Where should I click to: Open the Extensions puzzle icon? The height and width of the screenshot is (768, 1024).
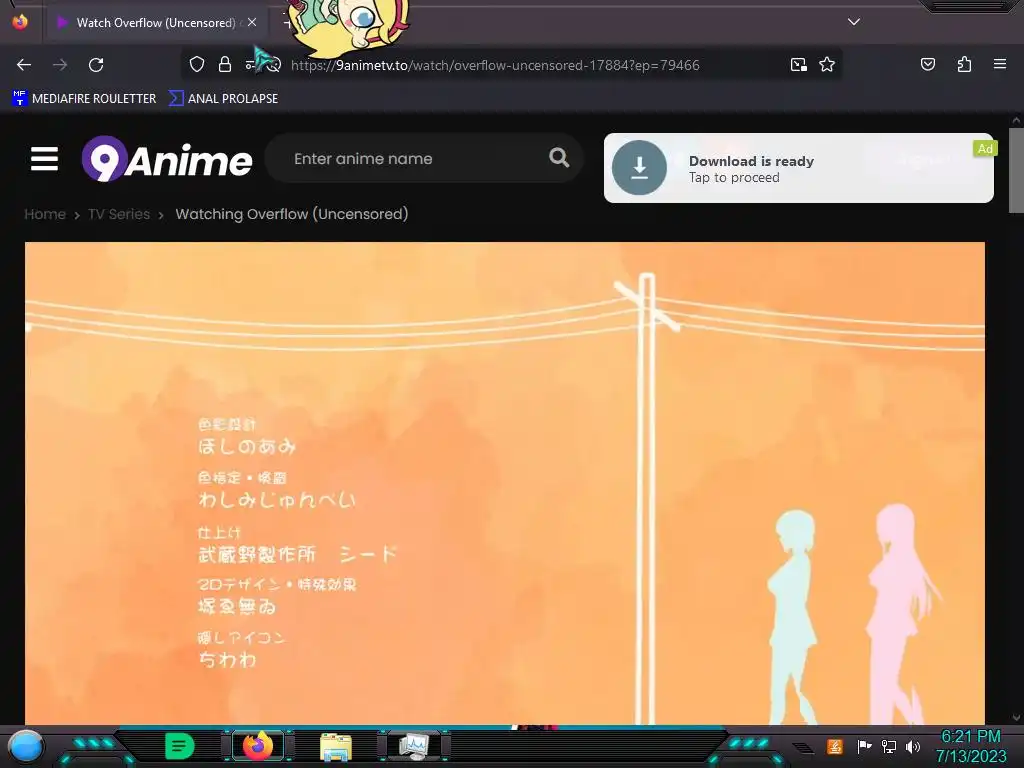(x=964, y=64)
